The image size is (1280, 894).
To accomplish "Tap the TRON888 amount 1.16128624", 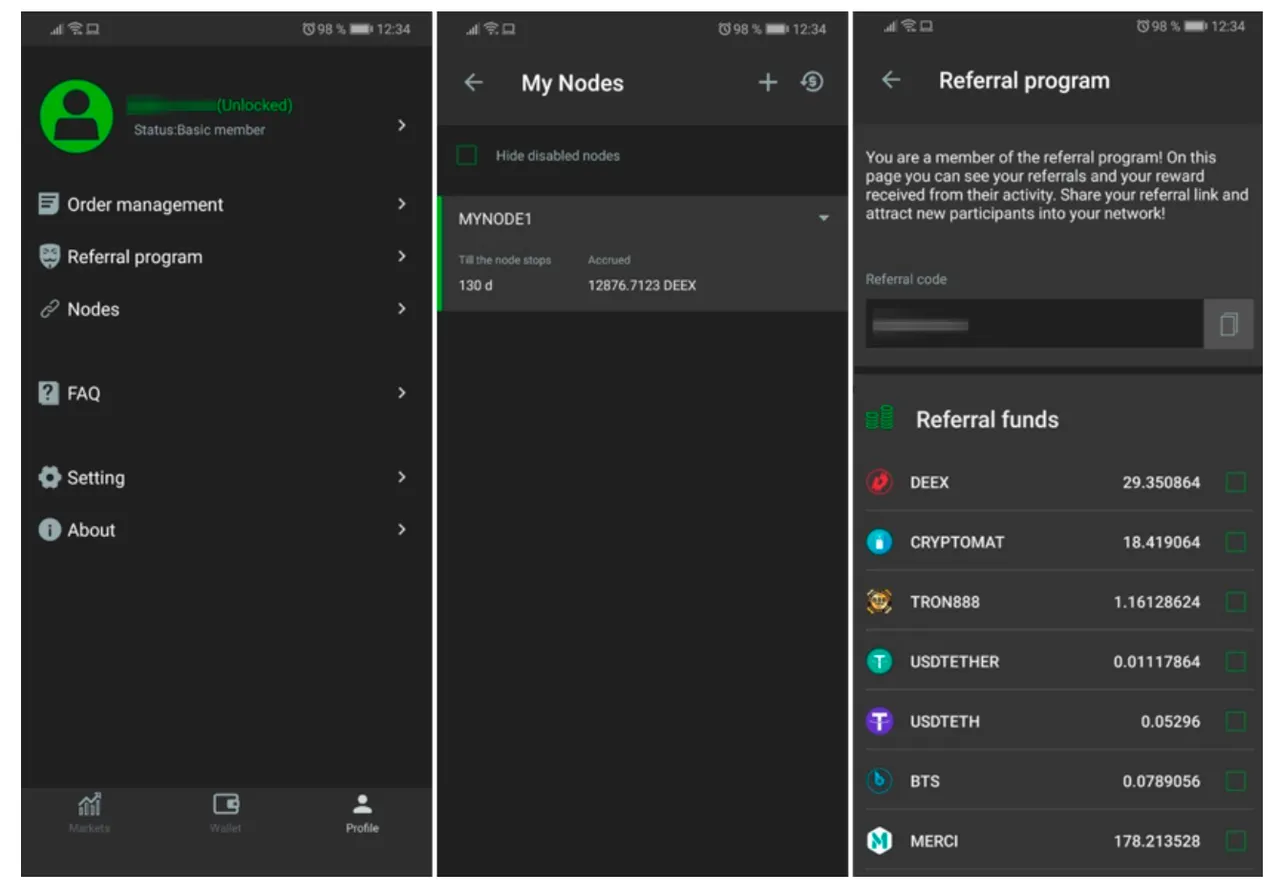I will click(1157, 602).
